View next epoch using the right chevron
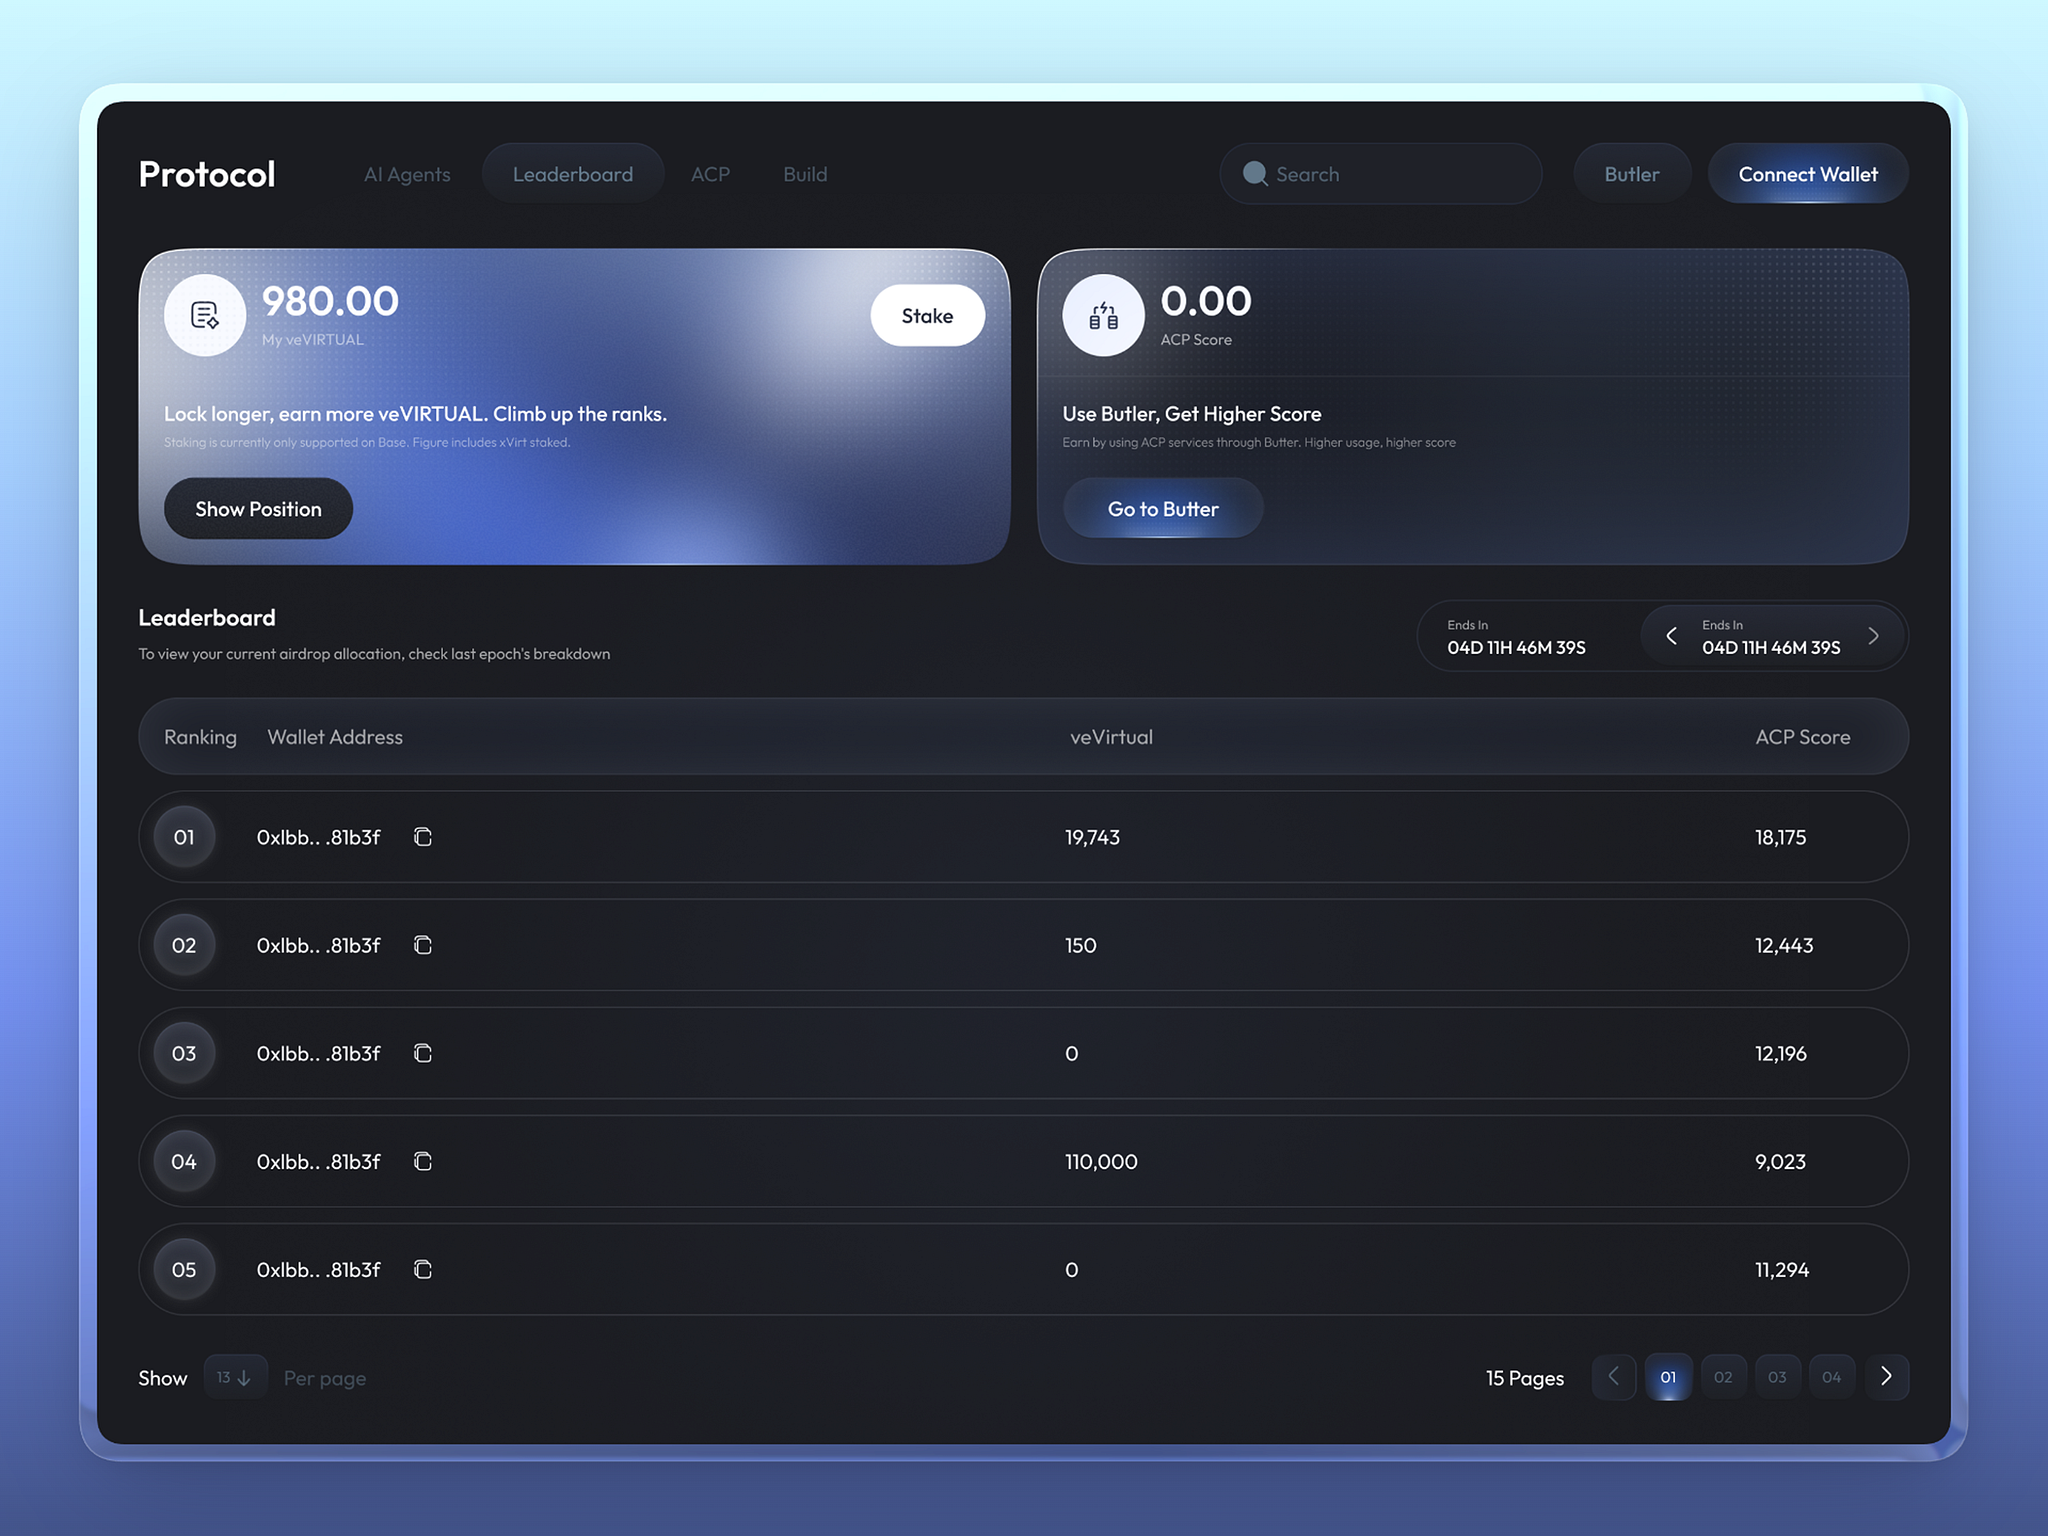 pos(1874,635)
